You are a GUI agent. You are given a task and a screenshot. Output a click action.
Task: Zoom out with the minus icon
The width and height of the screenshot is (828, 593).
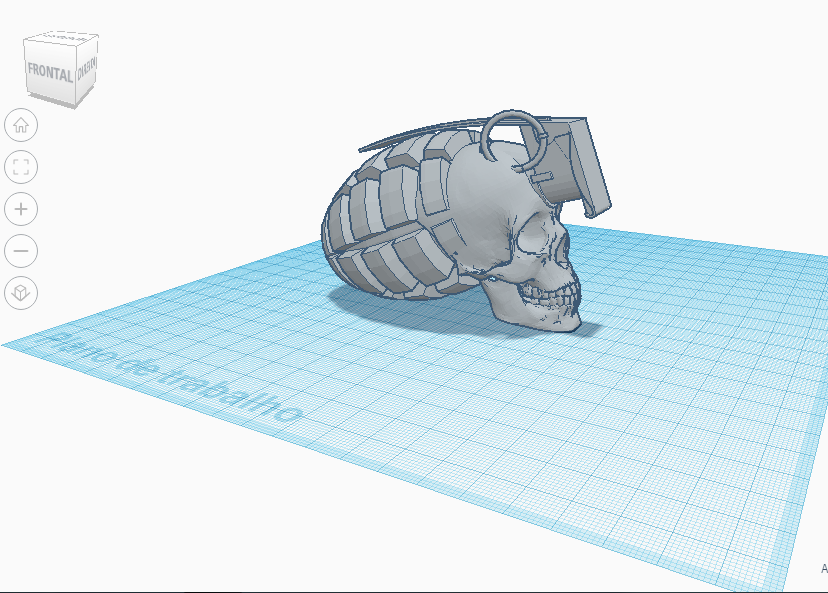[21, 251]
